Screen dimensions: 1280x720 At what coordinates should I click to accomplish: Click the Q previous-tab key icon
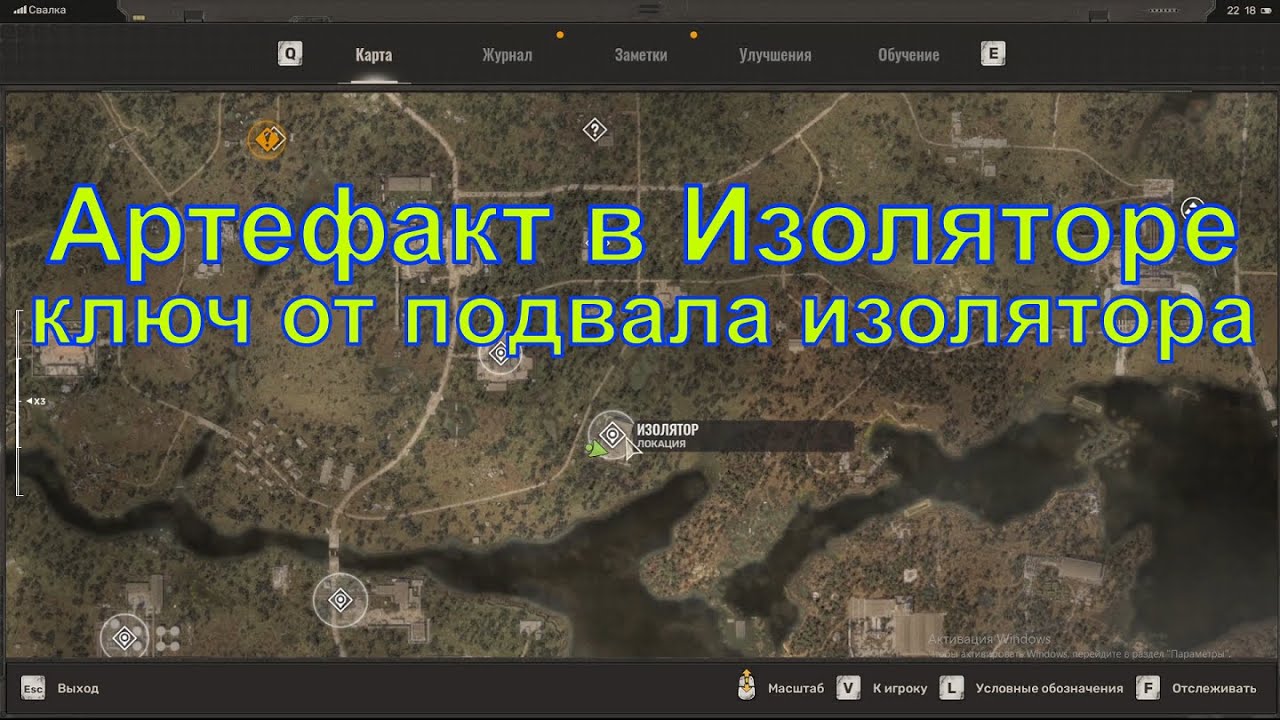tap(289, 54)
